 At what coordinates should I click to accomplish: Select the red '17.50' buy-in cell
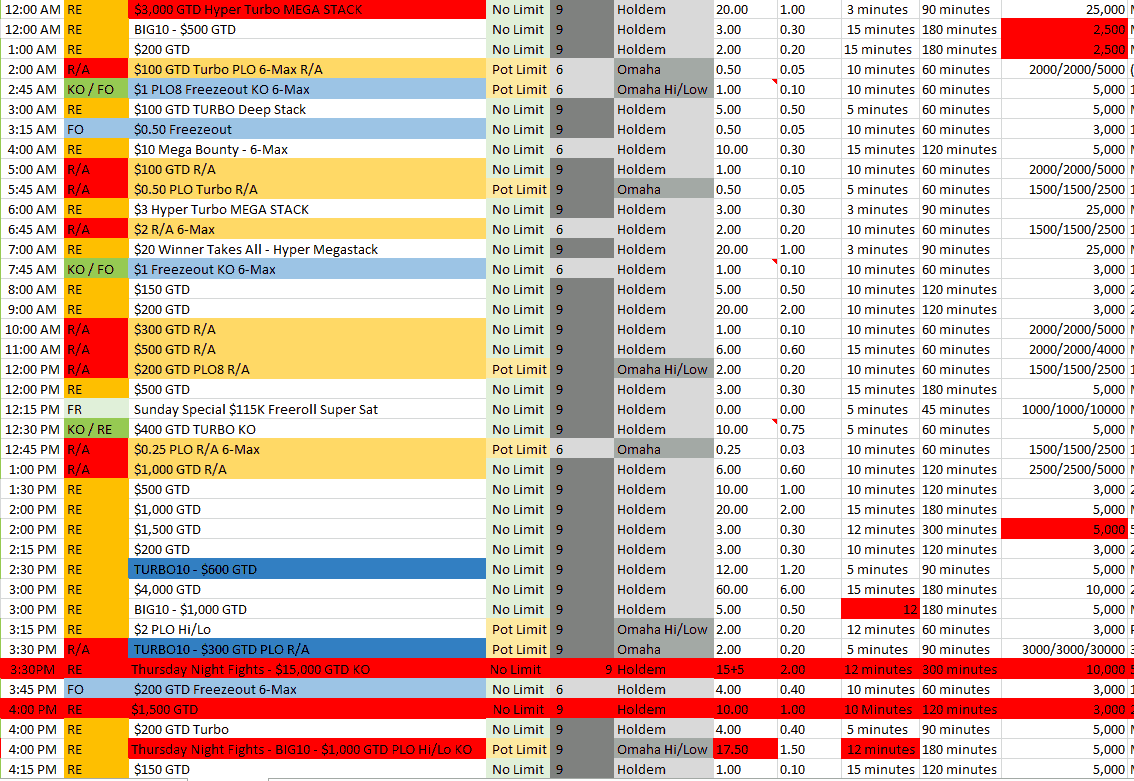point(746,750)
